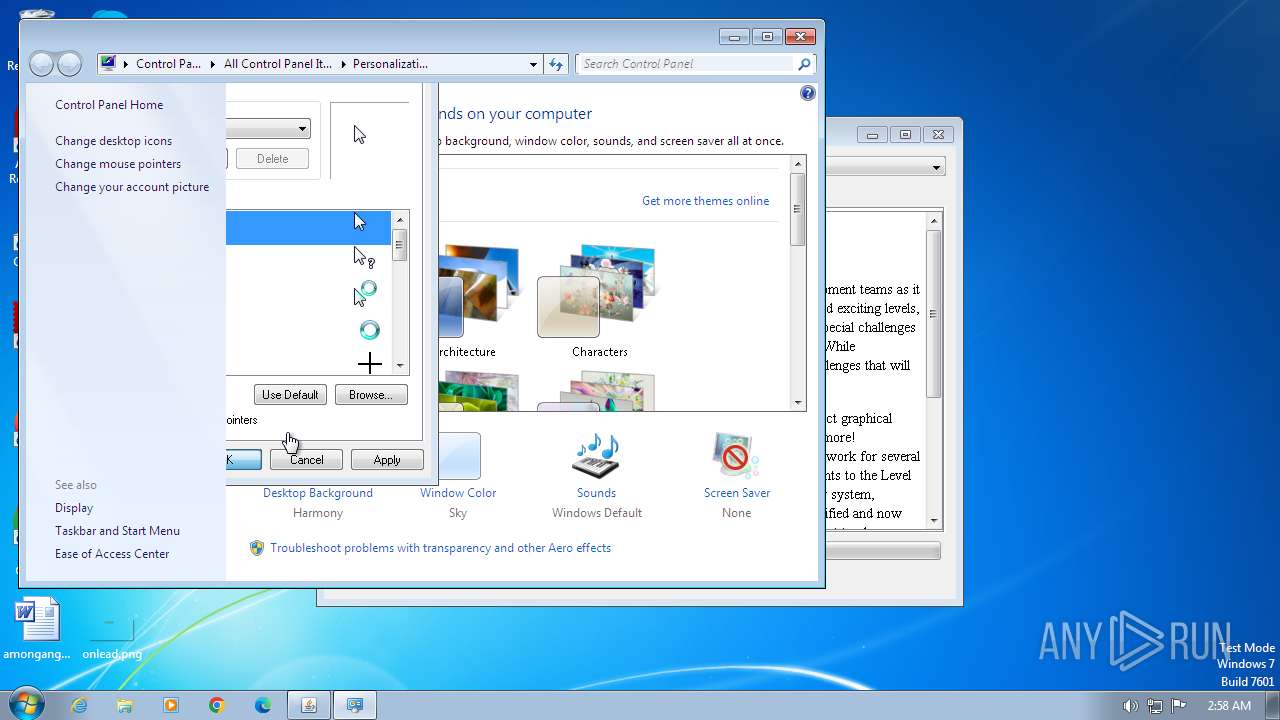The height and width of the screenshot is (720, 1280).
Task: Click the taskbar clock showing 2:58 AM
Action: coord(1229,705)
